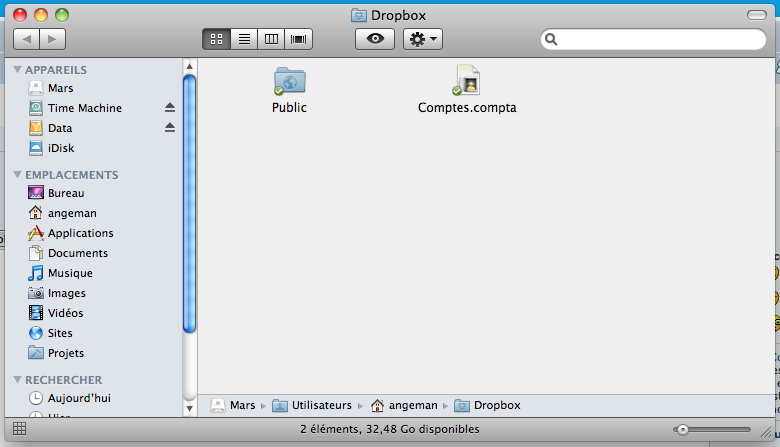780x447 pixels.
Task: Open Bureau in sidebar
Action: point(56,193)
